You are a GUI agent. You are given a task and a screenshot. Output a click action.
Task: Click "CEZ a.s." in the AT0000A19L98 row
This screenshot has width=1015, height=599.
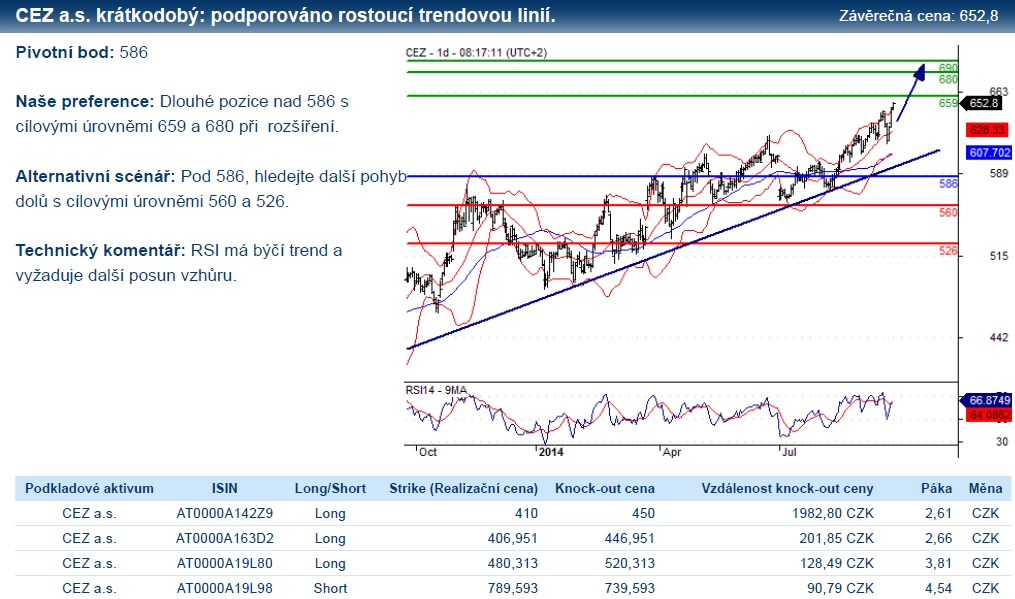(89, 589)
